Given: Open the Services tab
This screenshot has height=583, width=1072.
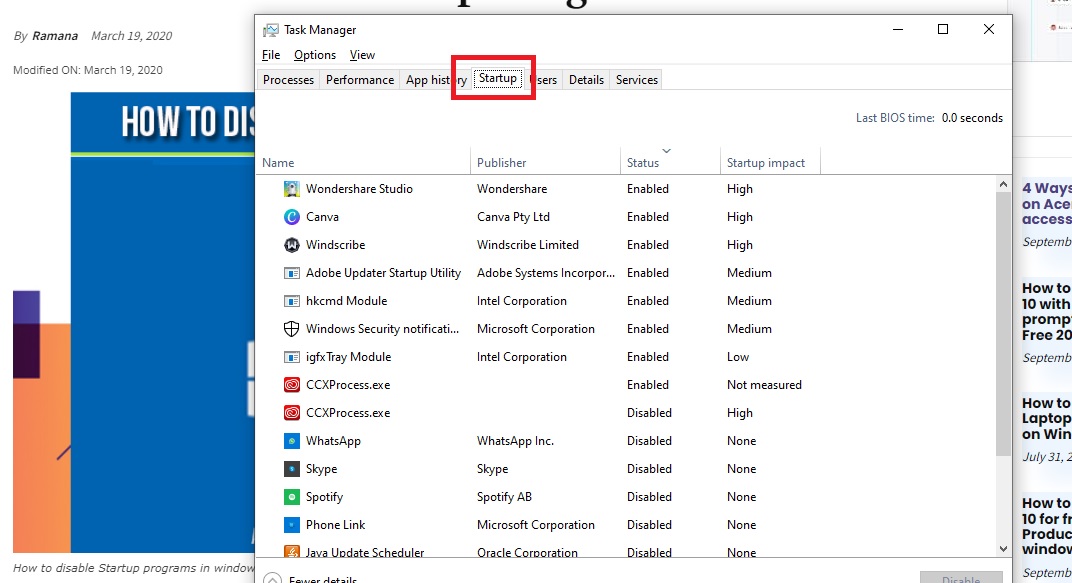Looking at the screenshot, I should point(637,80).
